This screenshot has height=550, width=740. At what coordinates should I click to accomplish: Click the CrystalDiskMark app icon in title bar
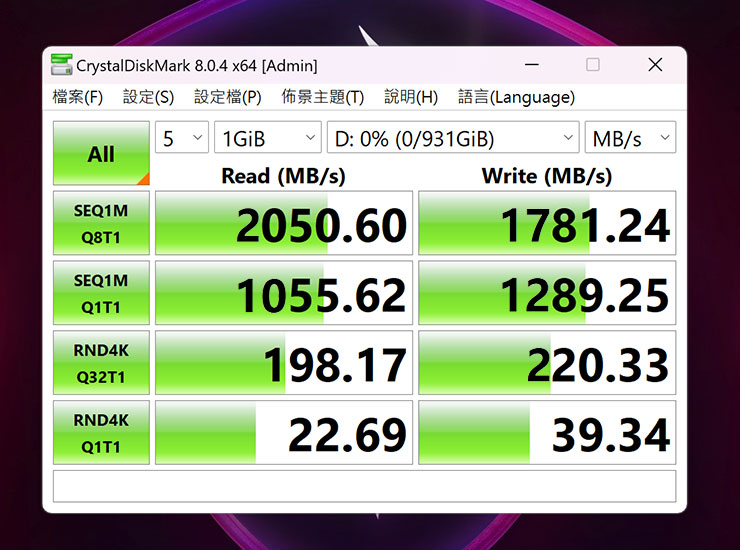pyautogui.click(x=61, y=65)
